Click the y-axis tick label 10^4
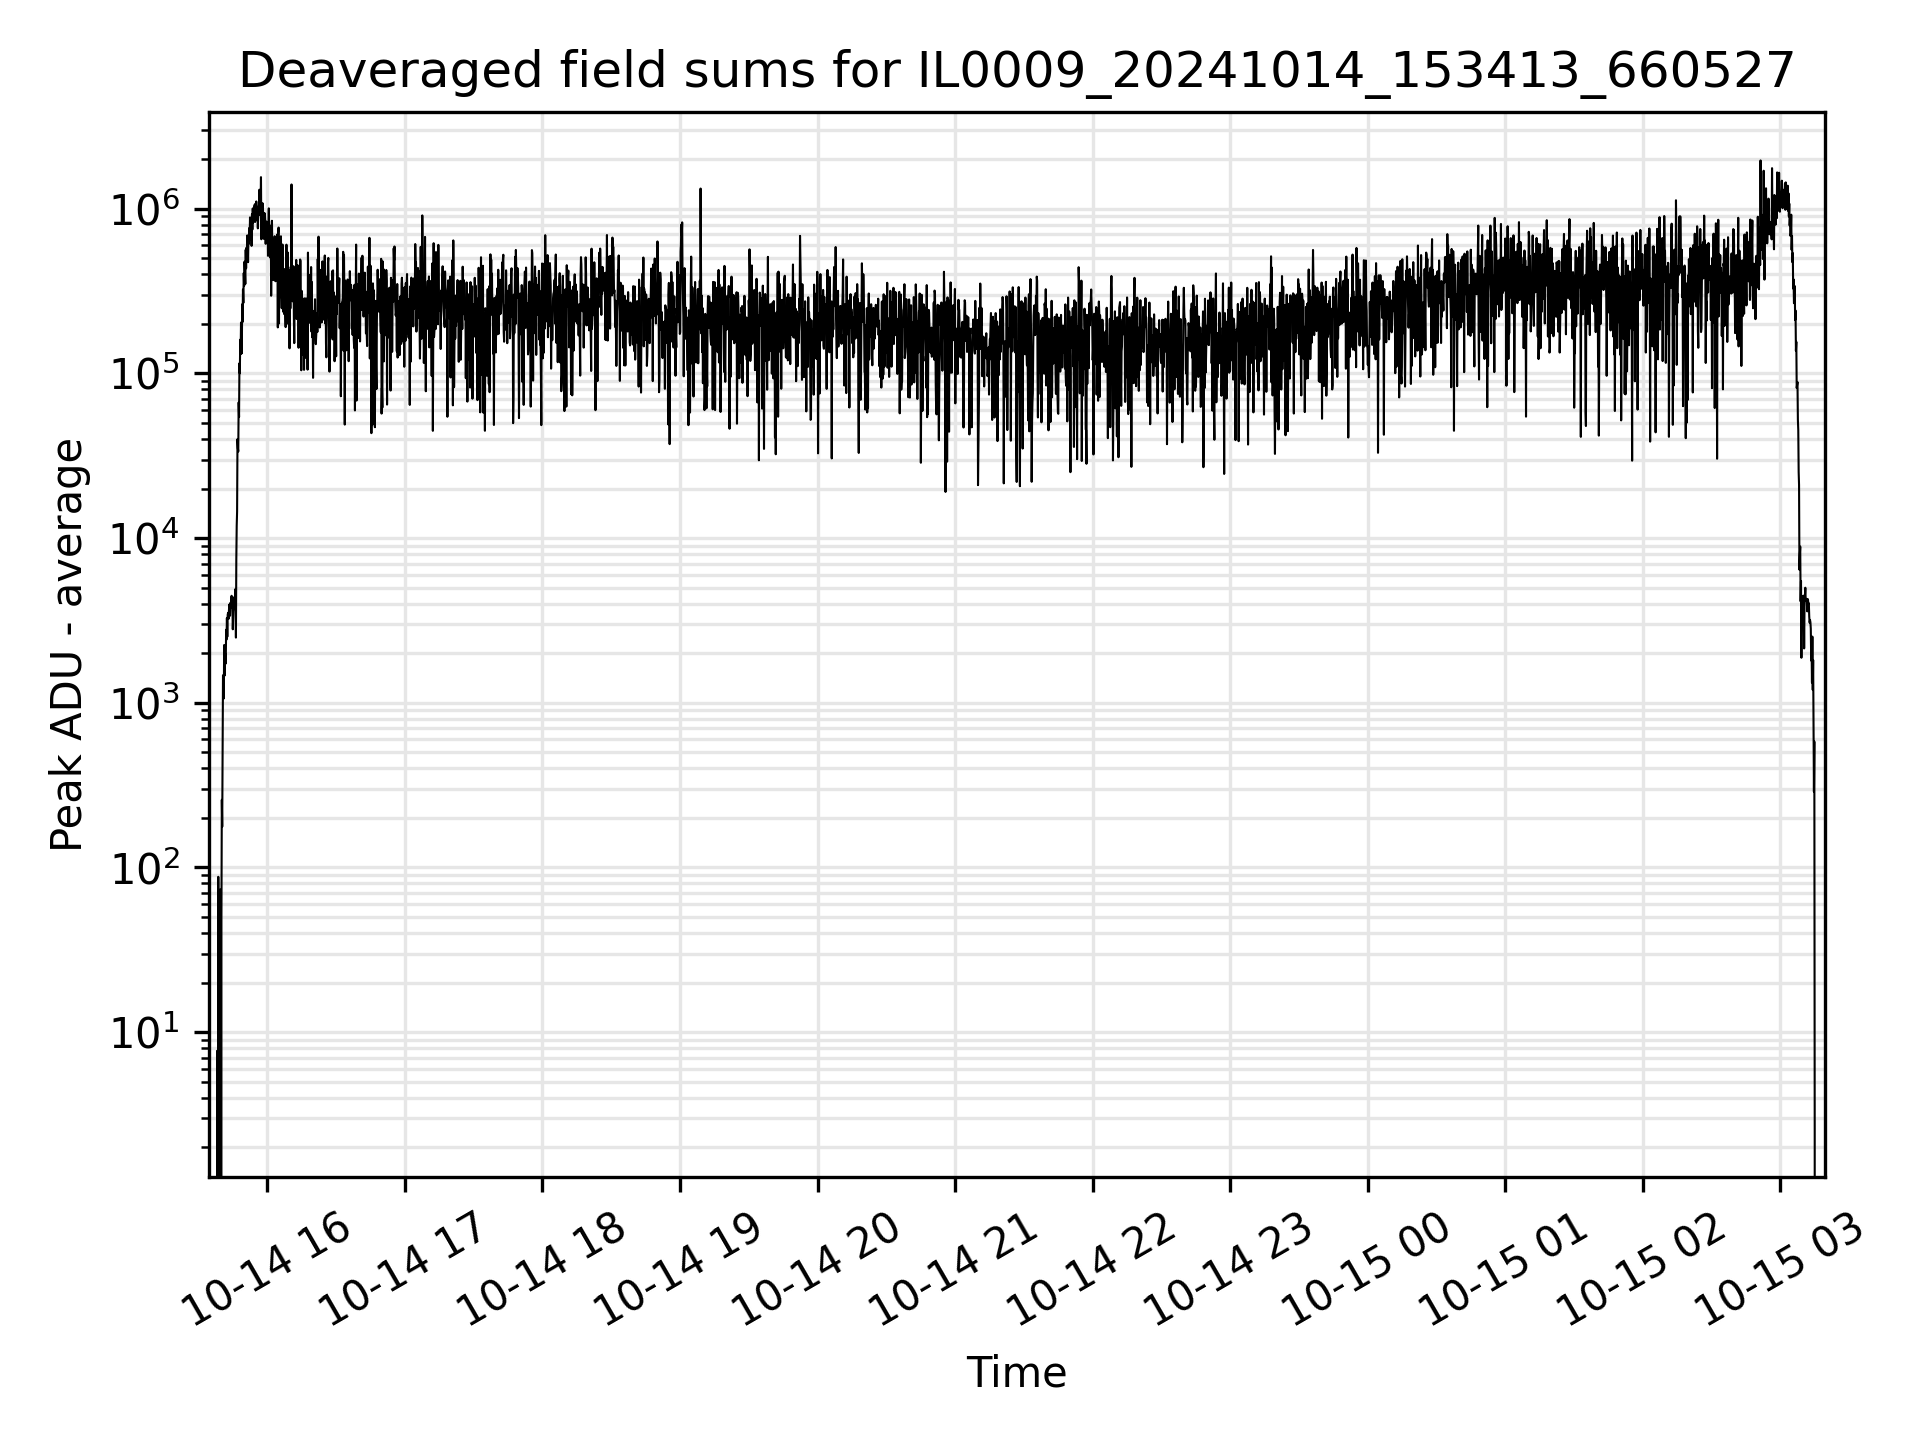Screen dimensions: 1920x1440 click(146, 538)
